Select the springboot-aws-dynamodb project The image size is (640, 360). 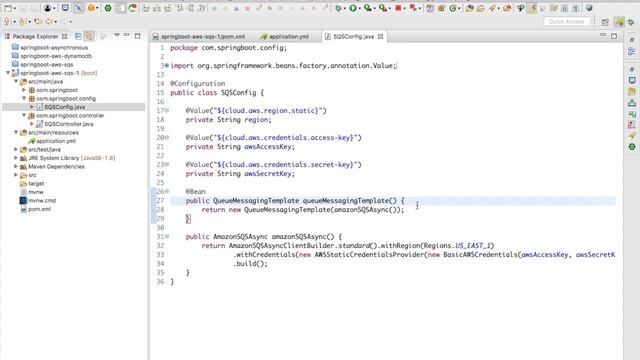[x=56, y=56]
